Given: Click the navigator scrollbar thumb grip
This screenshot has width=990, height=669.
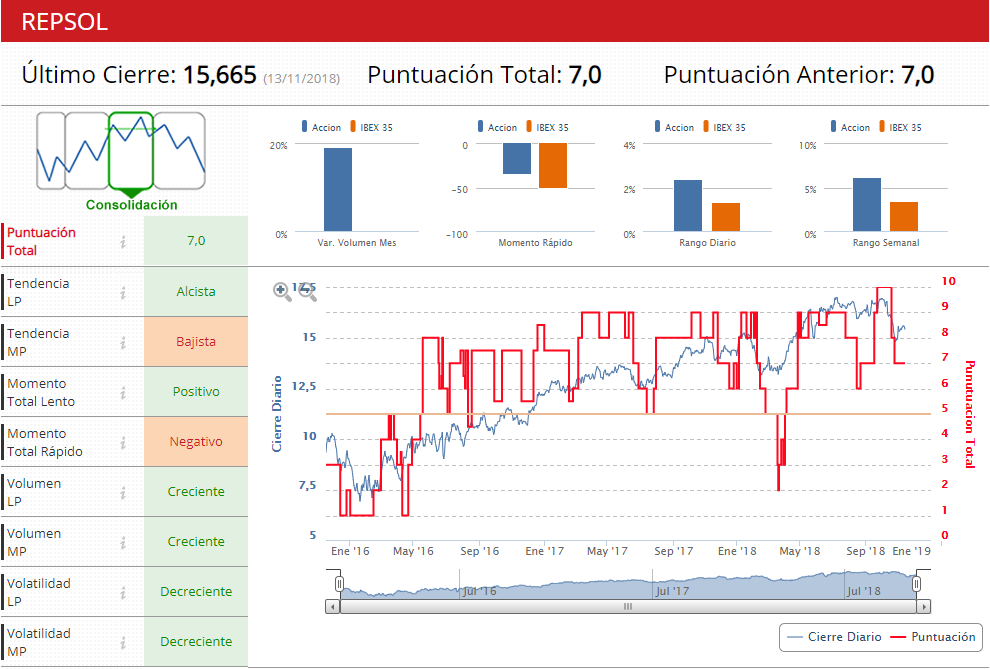Looking at the screenshot, I should point(628,607).
